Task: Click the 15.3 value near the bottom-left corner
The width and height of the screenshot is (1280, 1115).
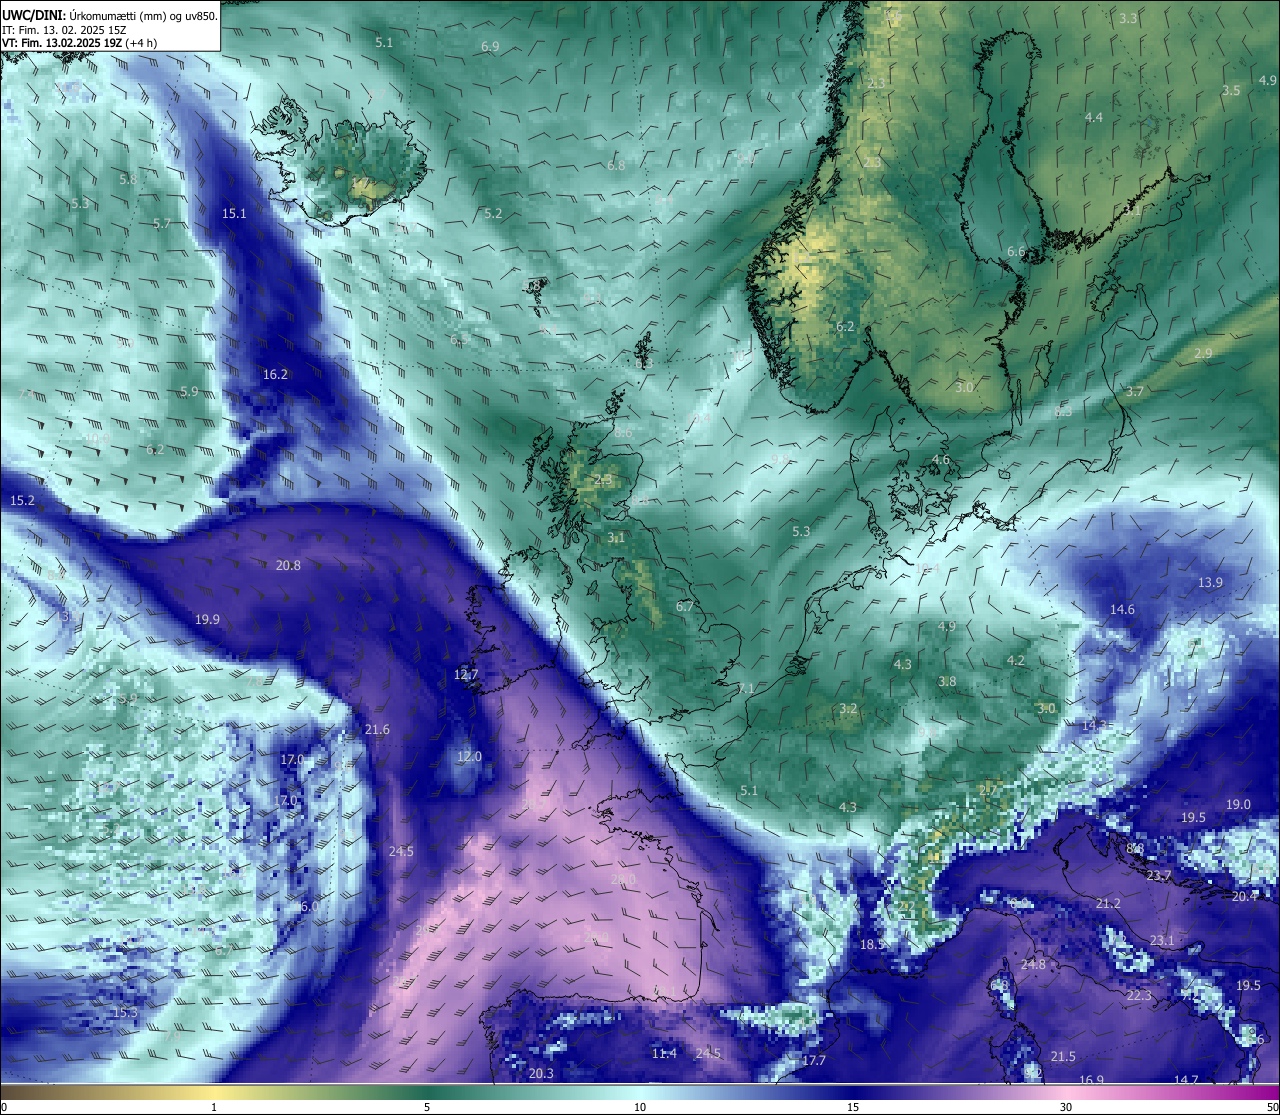Action: tap(125, 1012)
